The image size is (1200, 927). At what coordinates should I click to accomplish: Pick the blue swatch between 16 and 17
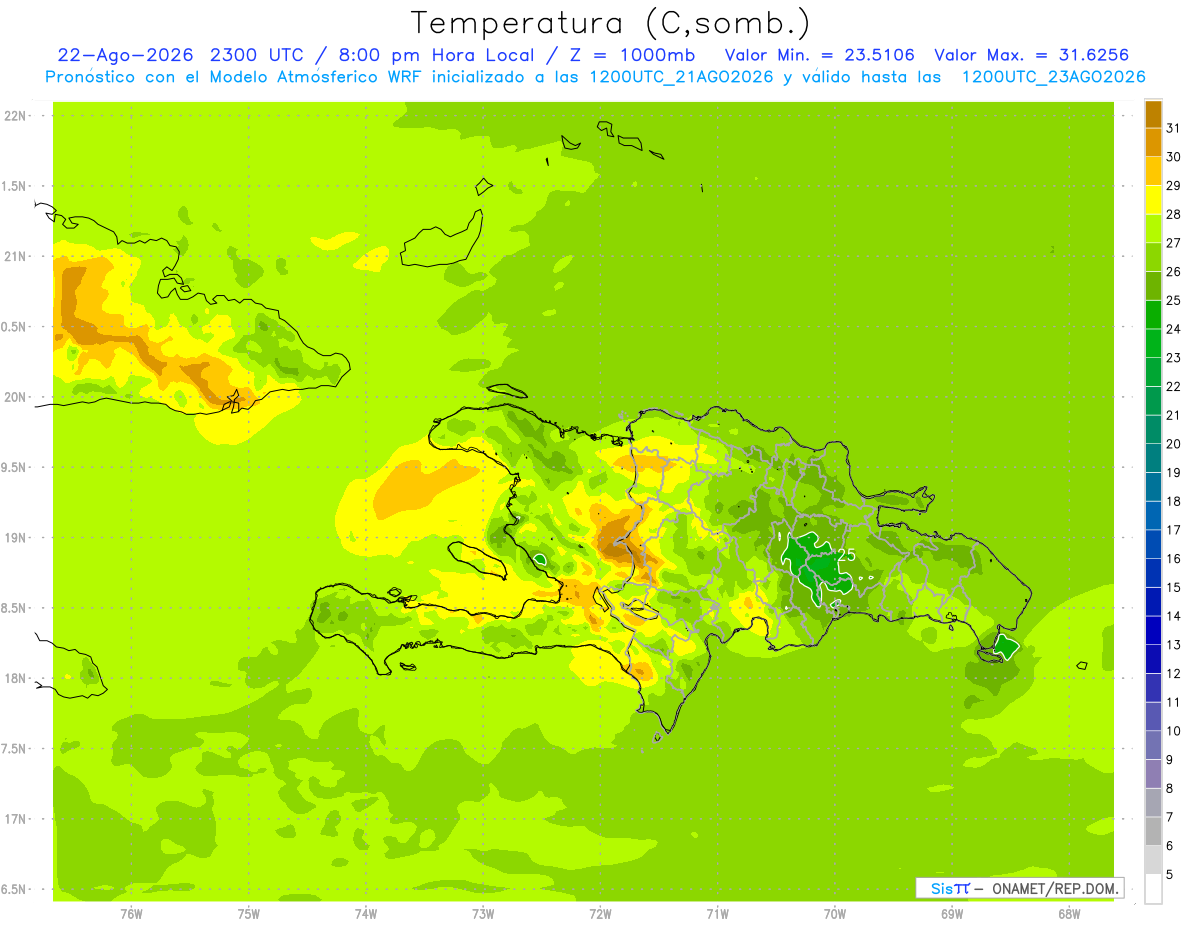point(1153,545)
